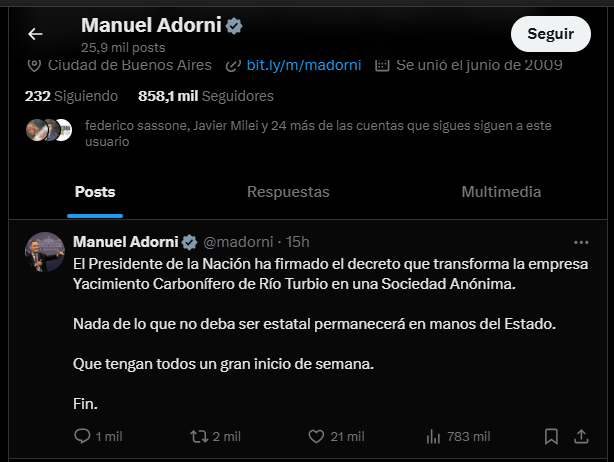This screenshot has width=614, height=462.
Task: Open the post's 15h timestamp
Action: [298, 242]
